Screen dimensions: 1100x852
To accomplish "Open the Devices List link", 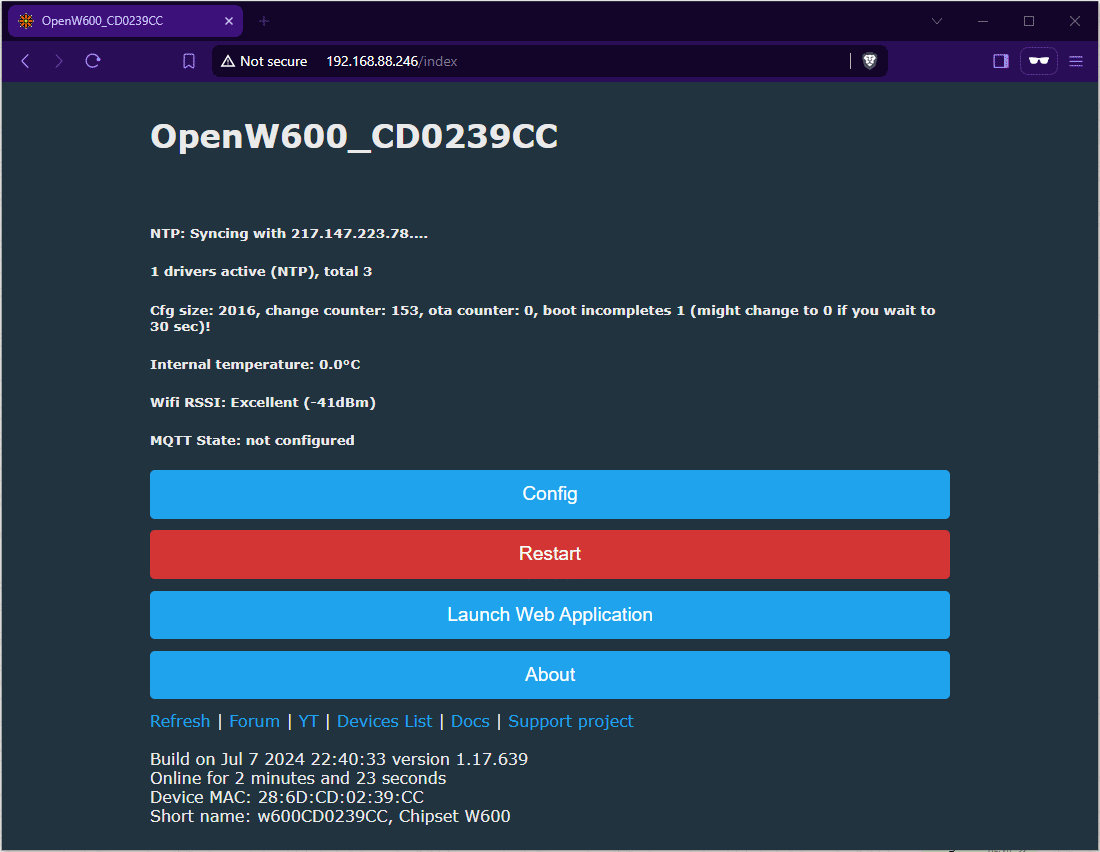I will pyautogui.click(x=384, y=721).
